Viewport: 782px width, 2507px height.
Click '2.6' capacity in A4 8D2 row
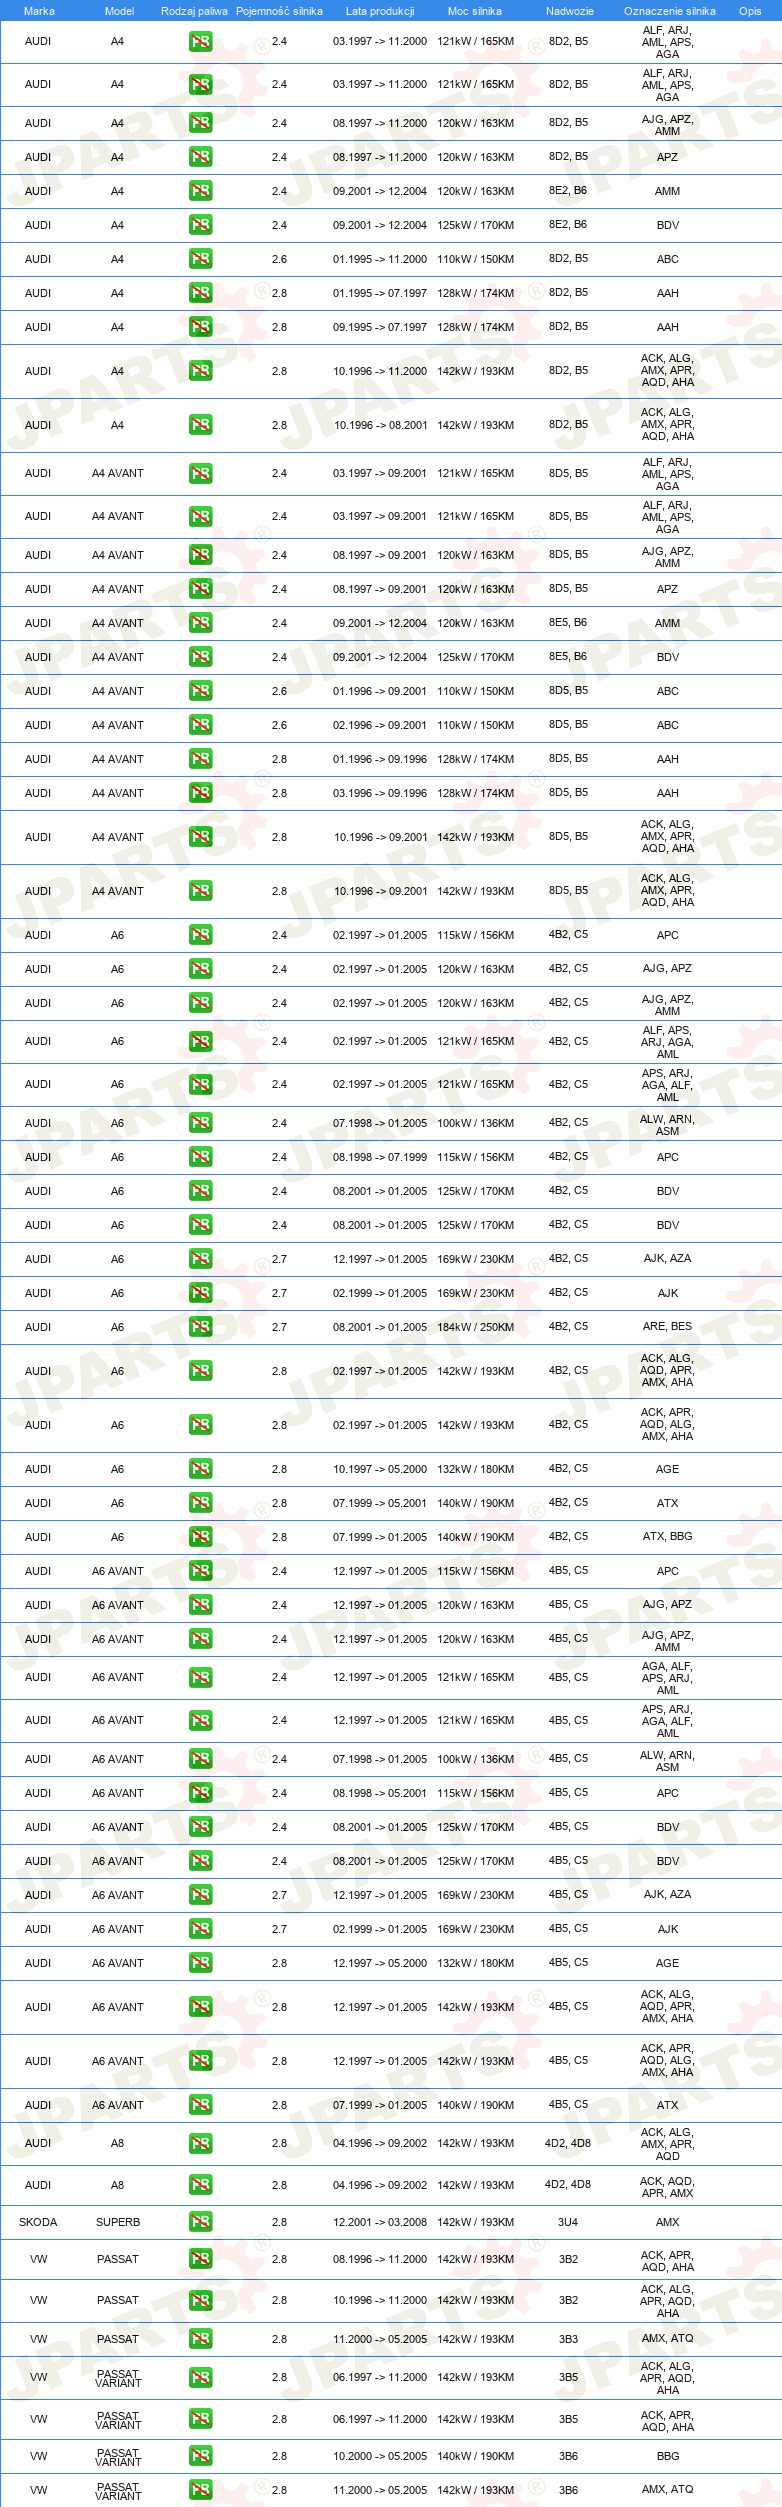pyautogui.click(x=279, y=259)
